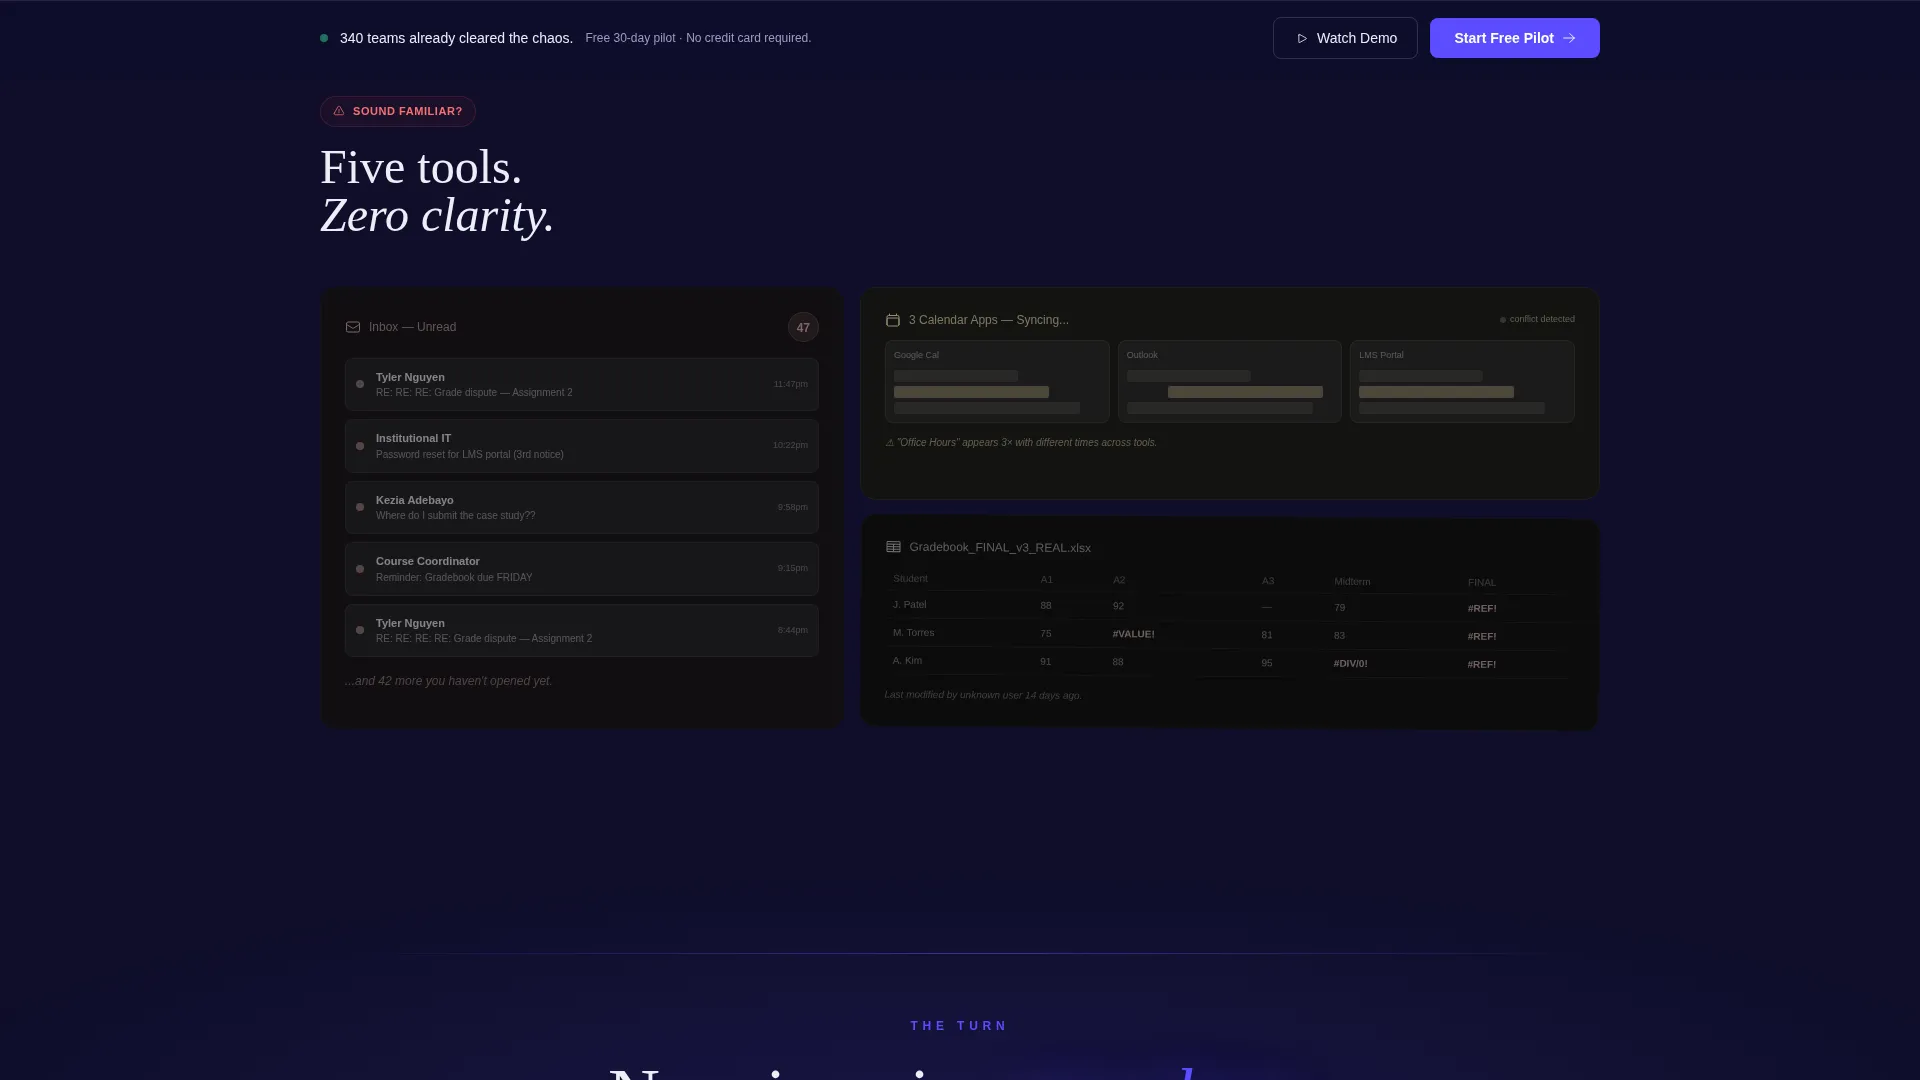Click A. Kim row name
The image size is (1920, 1080).
point(907,661)
